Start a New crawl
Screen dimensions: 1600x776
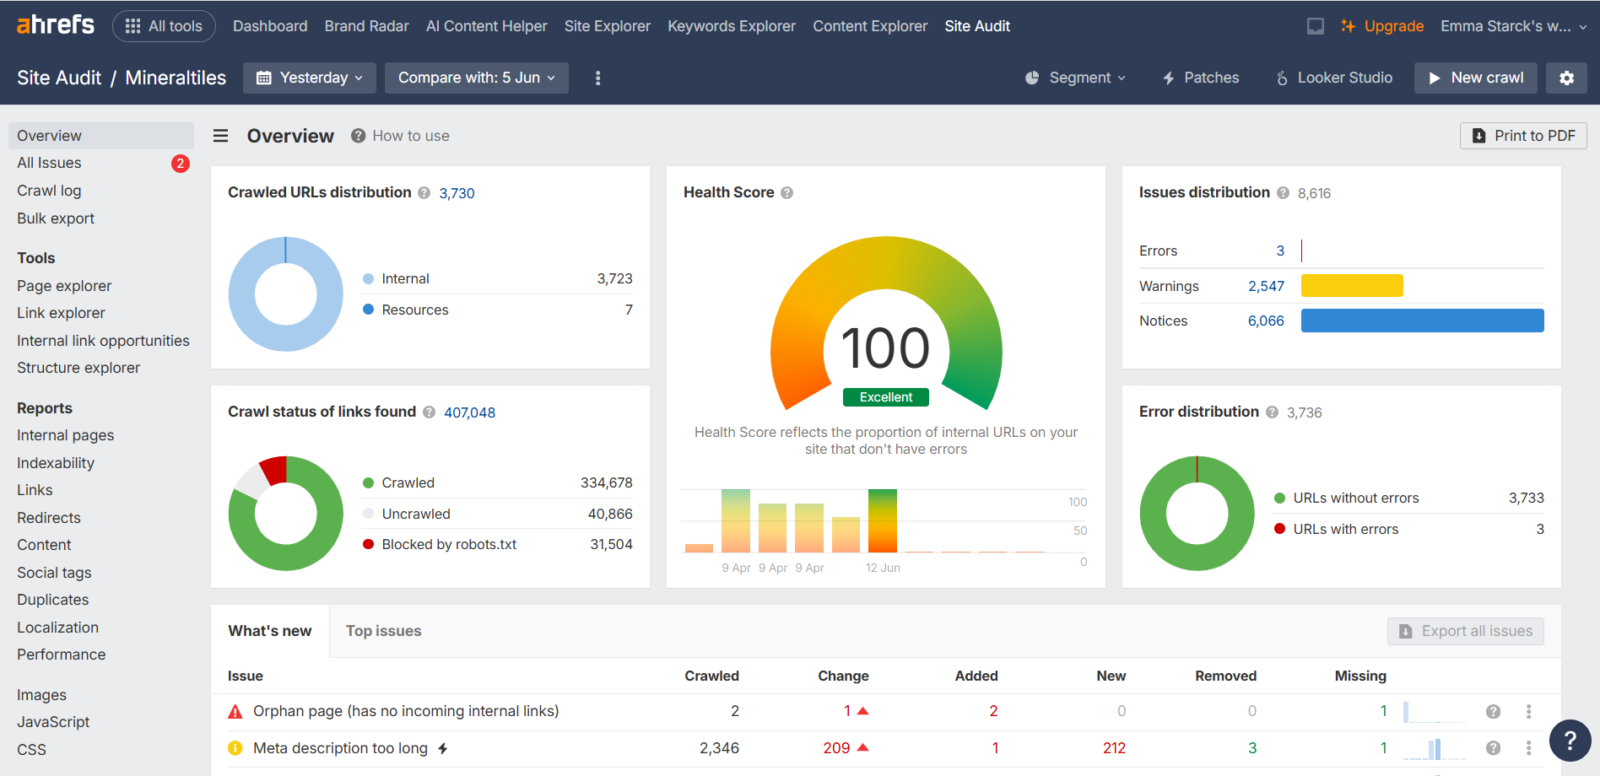pos(1476,78)
